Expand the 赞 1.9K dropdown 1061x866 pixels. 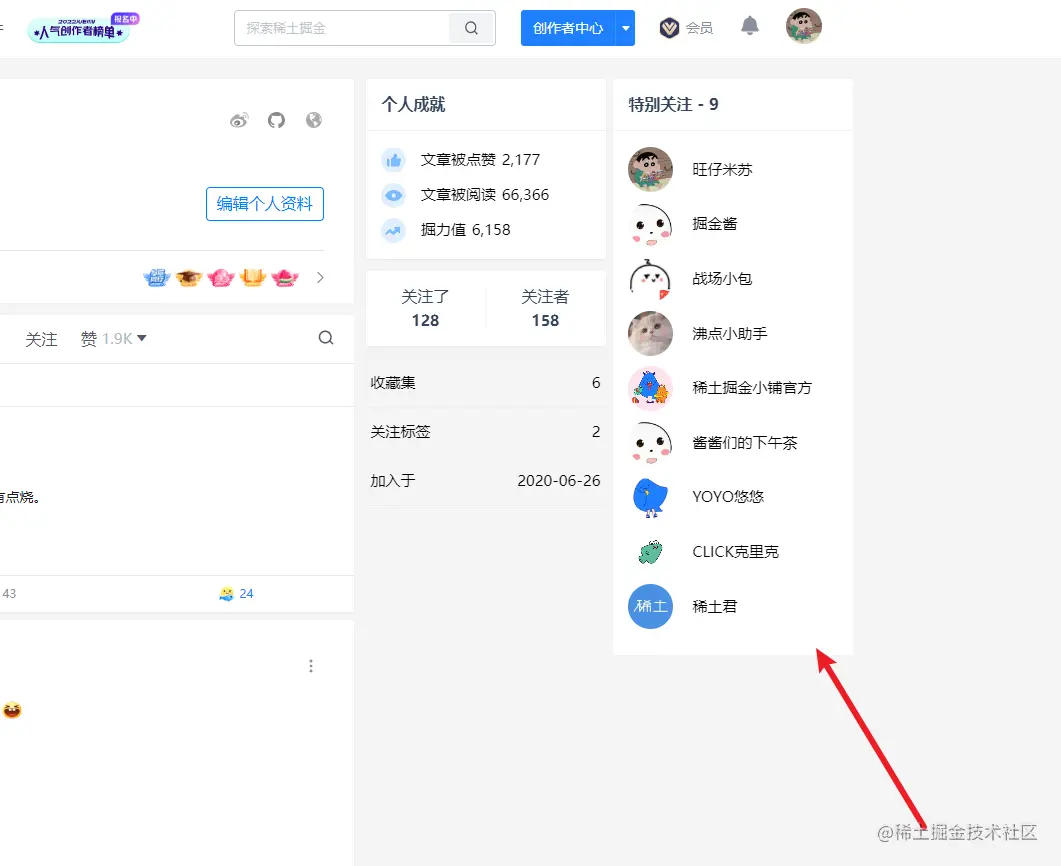tap(113, 338)
